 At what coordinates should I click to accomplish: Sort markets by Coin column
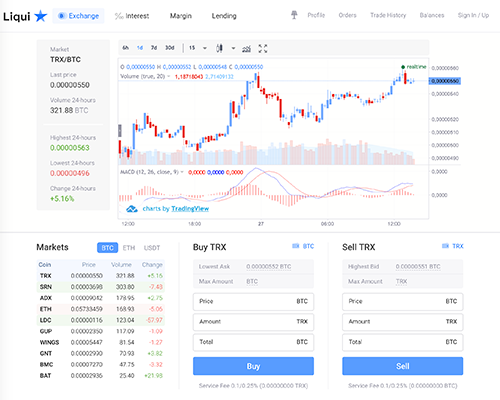pyautogui.click(x=45, y=265)
